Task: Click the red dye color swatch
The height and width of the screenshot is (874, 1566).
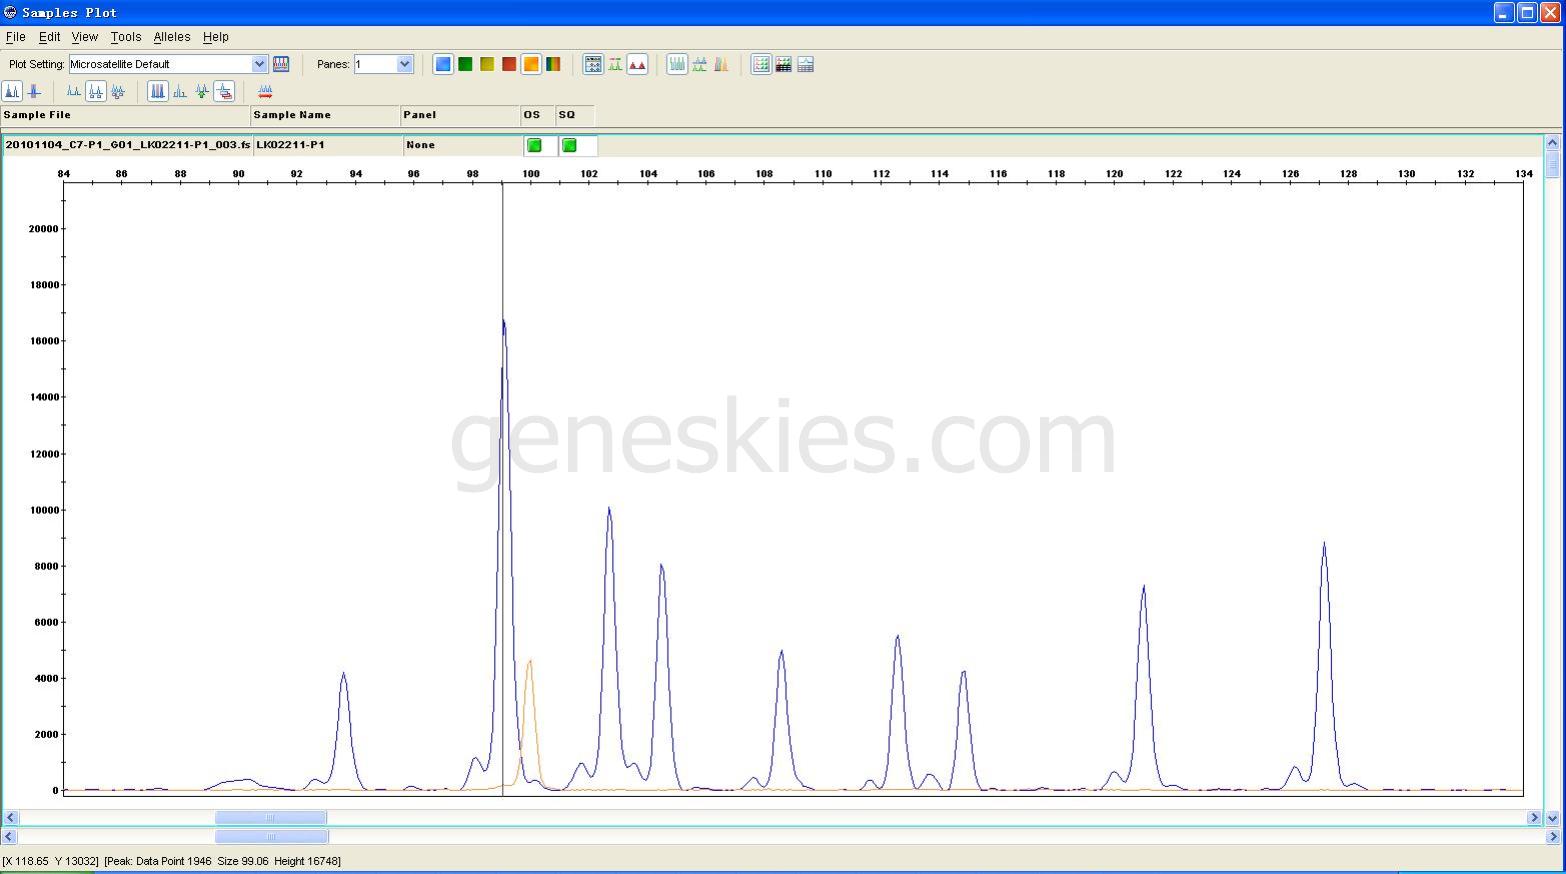Action: 509,64
